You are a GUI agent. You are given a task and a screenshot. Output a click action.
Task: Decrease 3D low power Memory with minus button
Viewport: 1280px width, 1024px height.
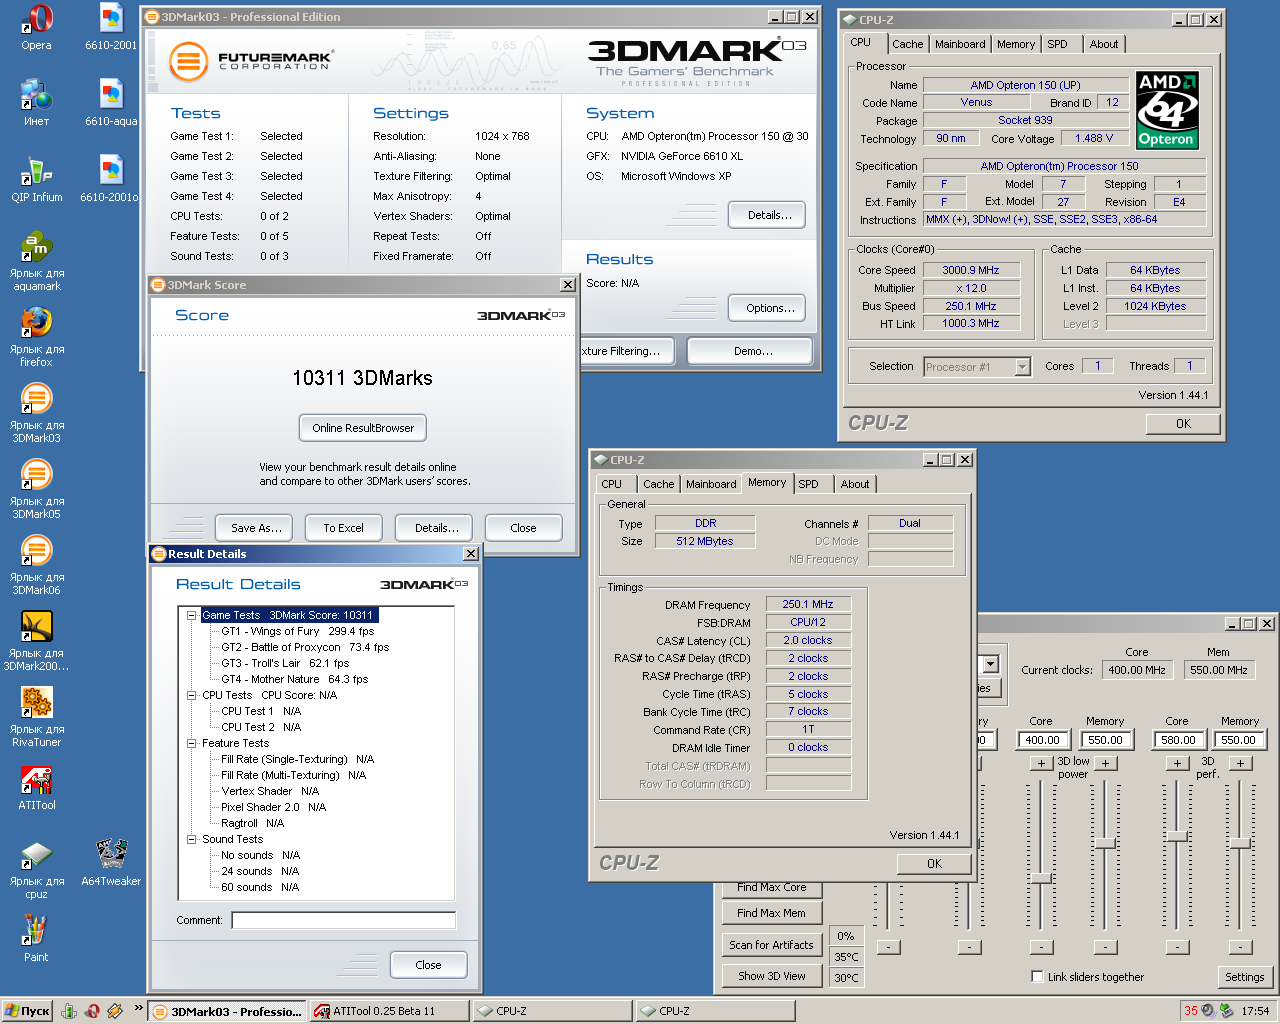point(1105,947)
